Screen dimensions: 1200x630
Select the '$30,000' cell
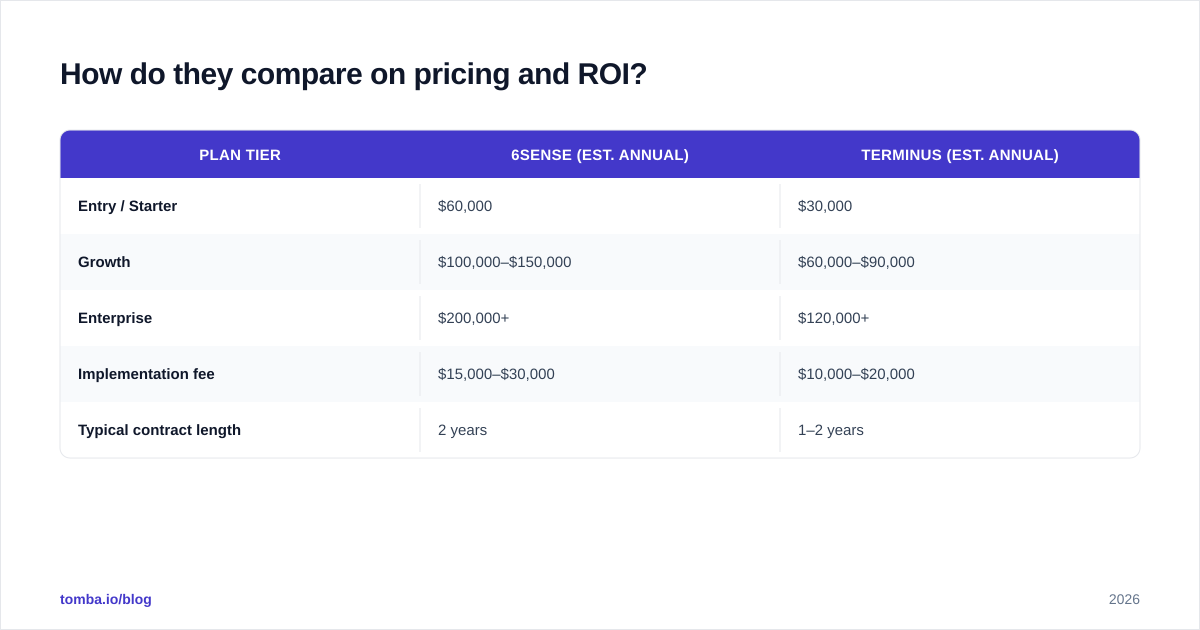click(x=960, y=206)
